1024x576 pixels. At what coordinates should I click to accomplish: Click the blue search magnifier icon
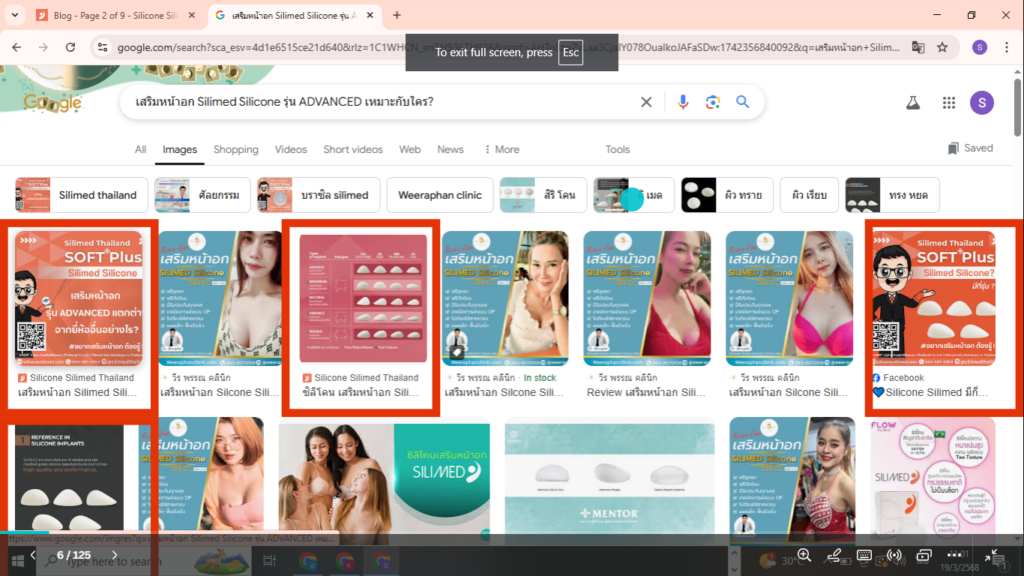743,102
